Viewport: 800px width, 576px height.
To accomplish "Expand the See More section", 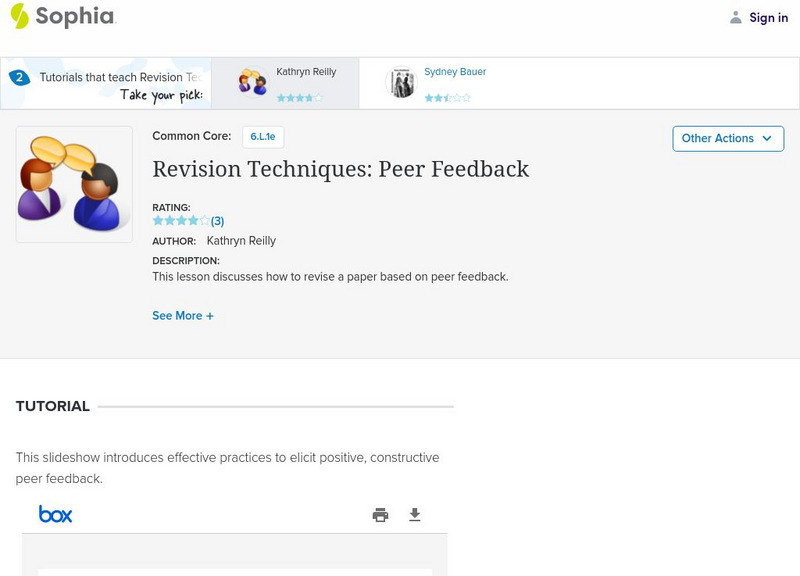I will [183, 316].
